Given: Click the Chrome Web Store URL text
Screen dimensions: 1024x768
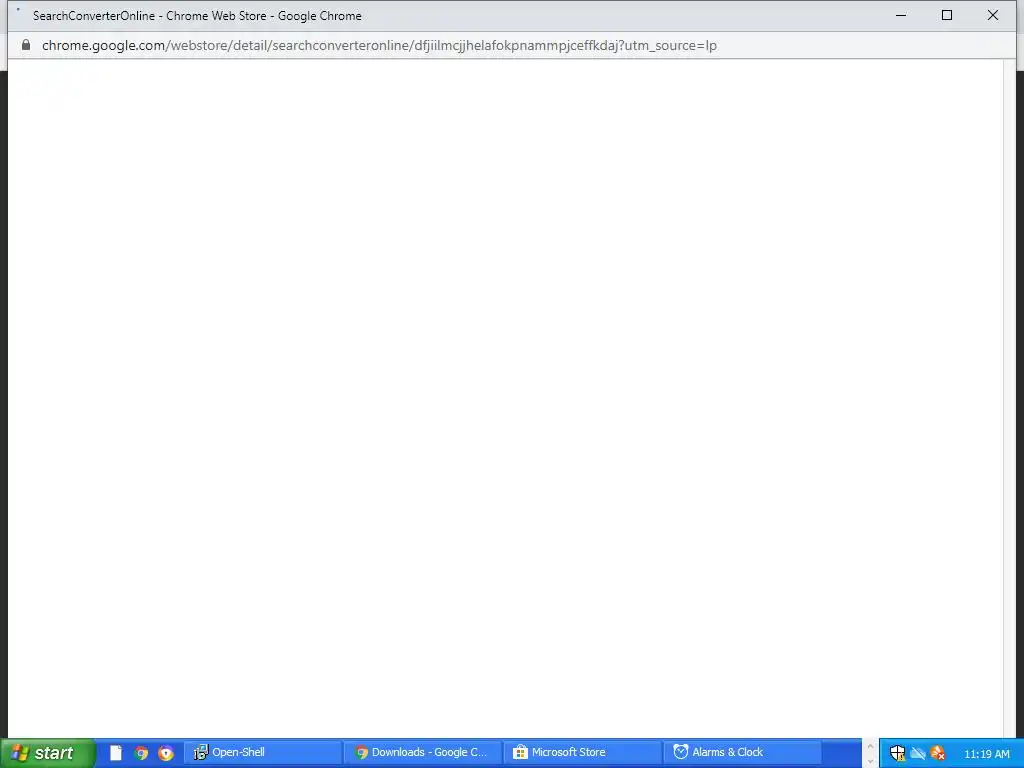Looking at the screenshot, I should pos(379,46).
